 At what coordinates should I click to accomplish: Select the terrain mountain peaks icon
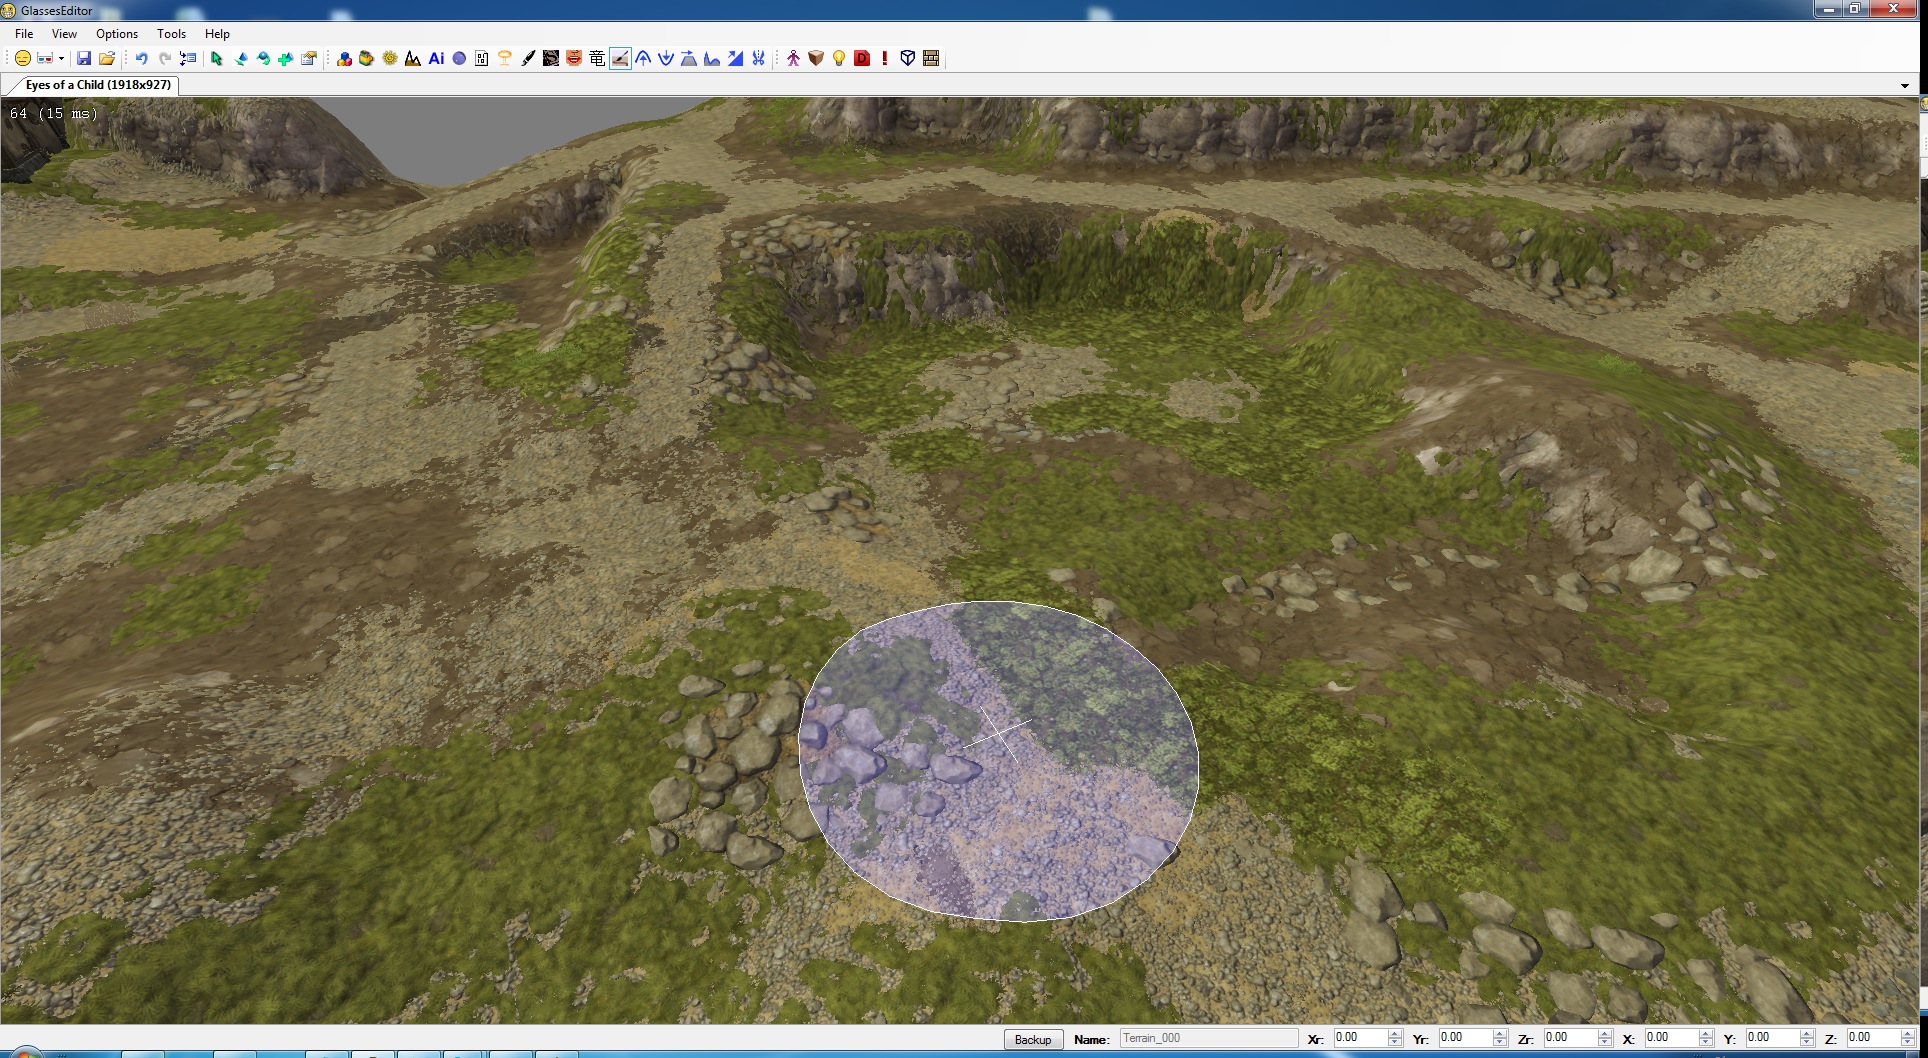pos(413,59)
